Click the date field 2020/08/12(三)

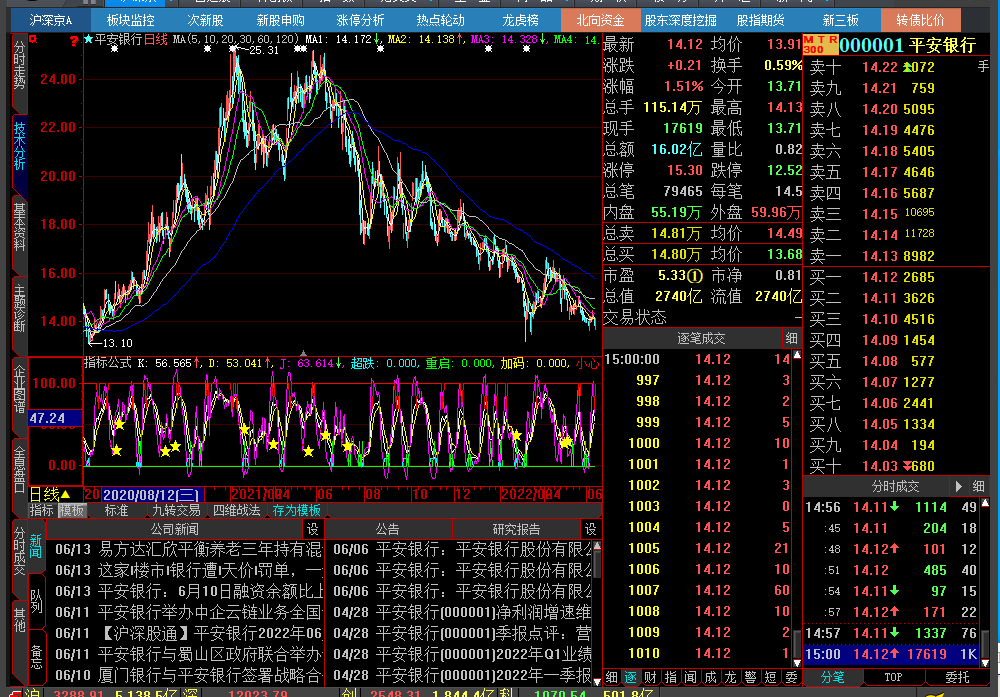pos(152,495)
